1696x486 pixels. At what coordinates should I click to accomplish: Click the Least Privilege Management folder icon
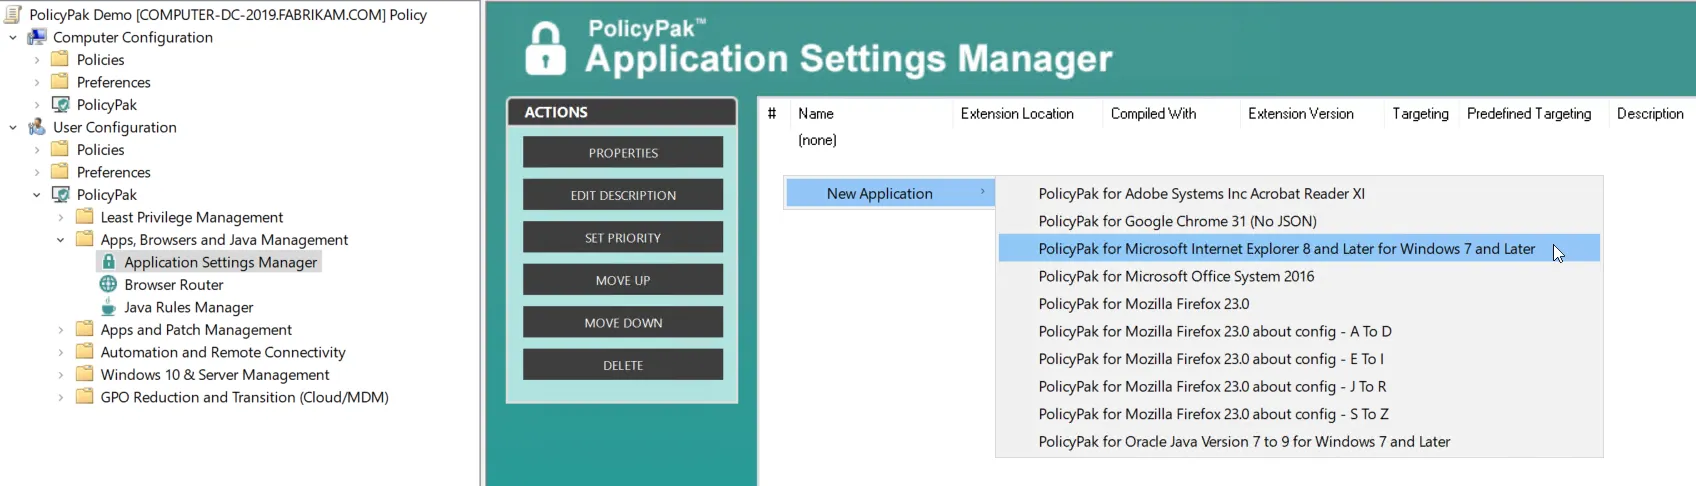click(x=85, y=217)
